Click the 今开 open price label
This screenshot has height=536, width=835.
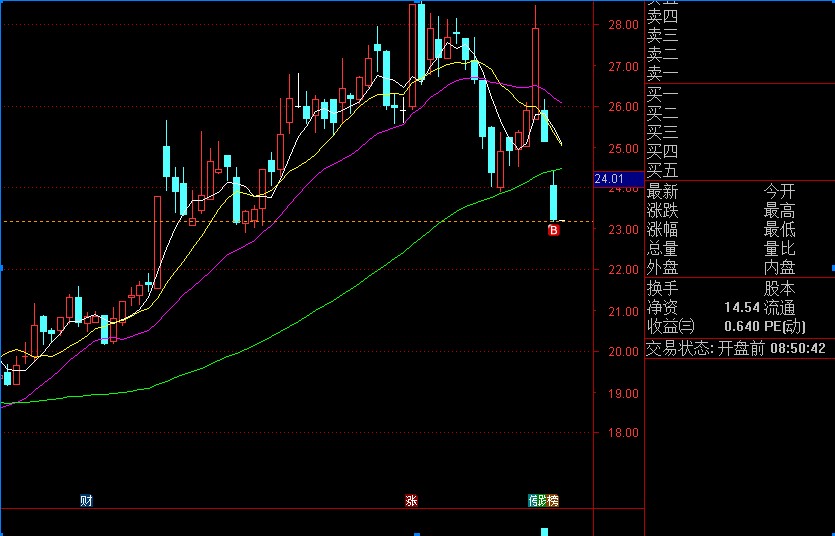tap(779, 192)
